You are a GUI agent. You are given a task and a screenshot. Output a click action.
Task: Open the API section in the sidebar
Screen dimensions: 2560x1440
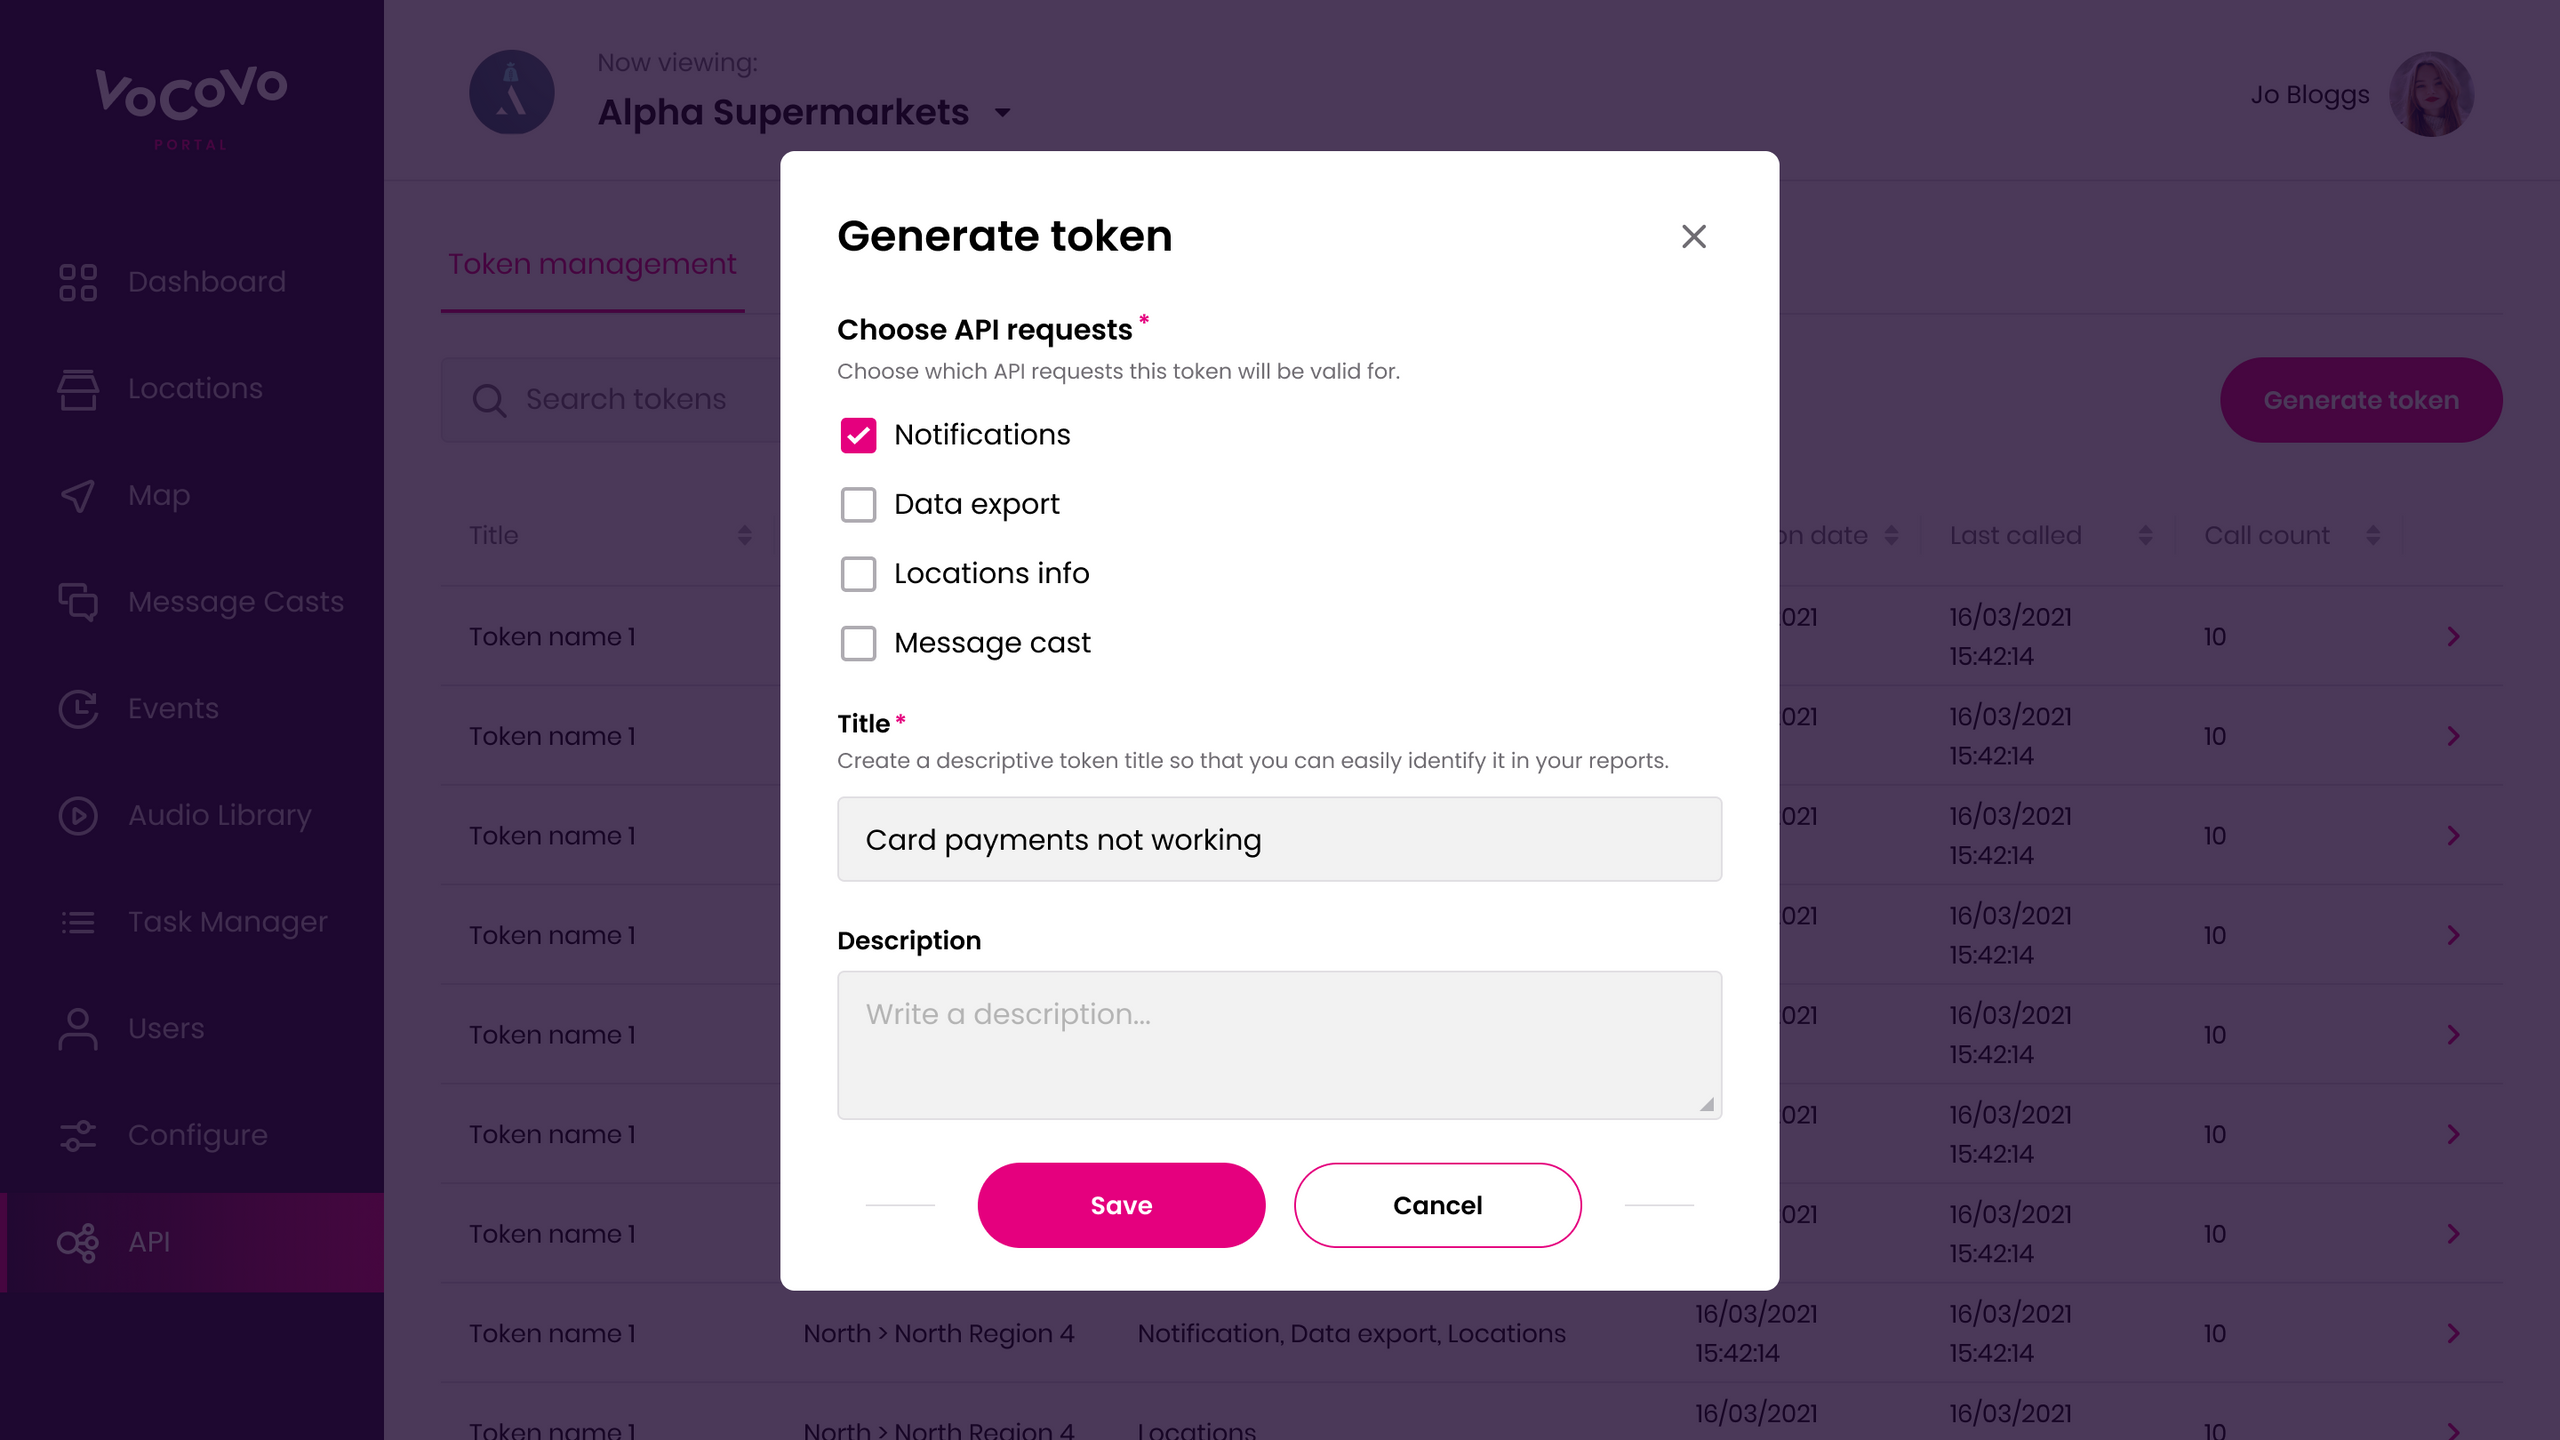[x=147, y=1242]
